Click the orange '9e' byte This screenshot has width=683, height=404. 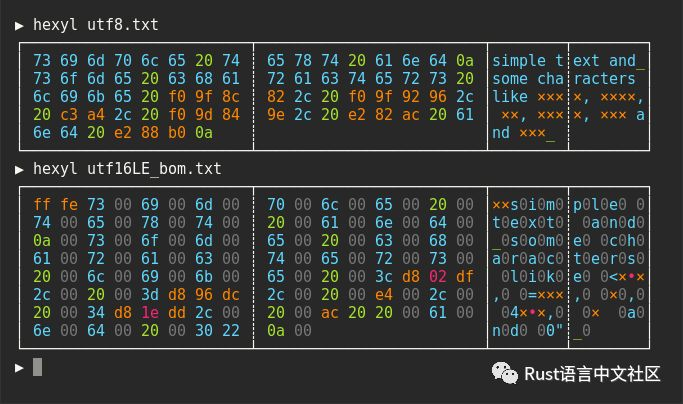pos(276,115)
